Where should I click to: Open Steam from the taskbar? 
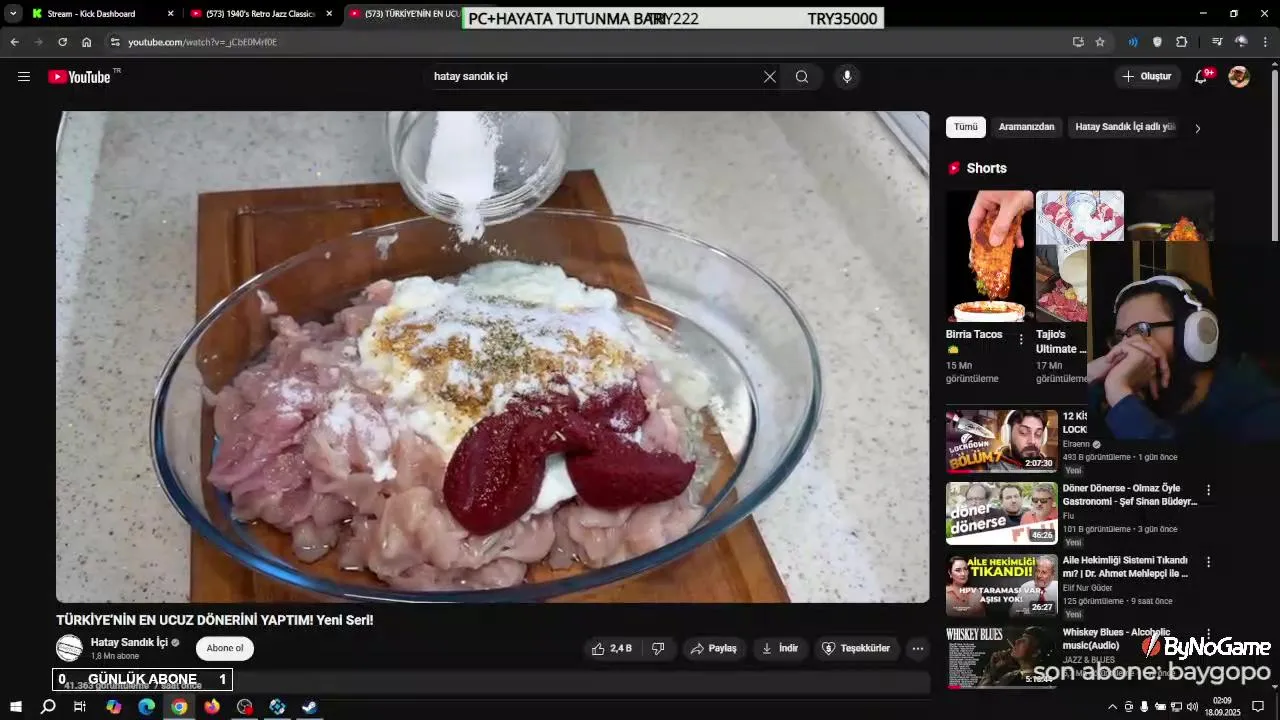[310, 707]
